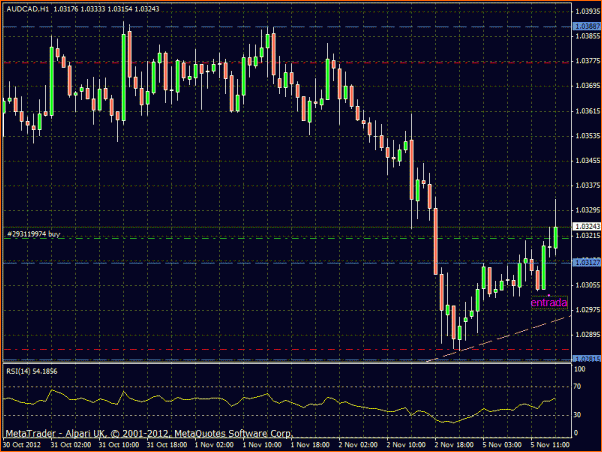The height and width of the screenshot is (452, 602).
Task: Select the #293119974 buy order label
Action: tap(33, 234)
